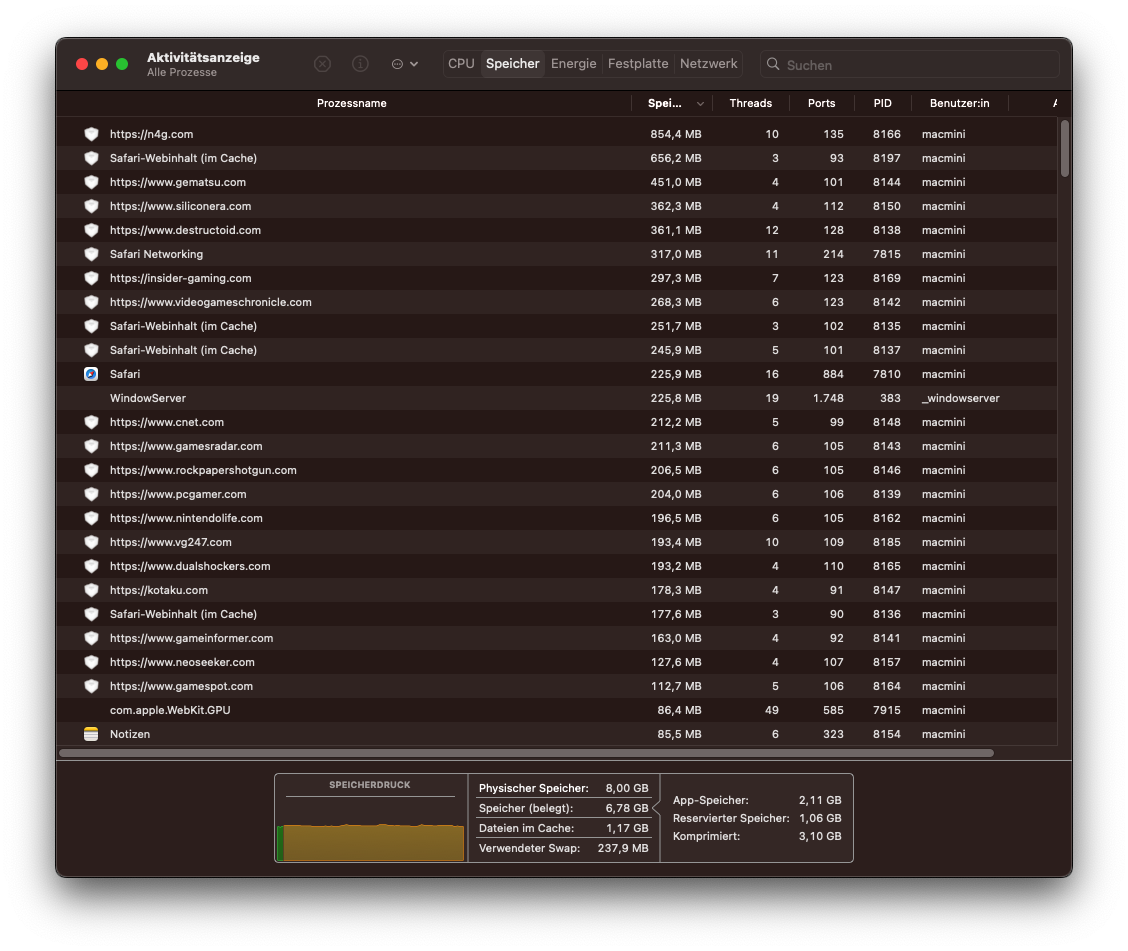1128x951 pixels.
Task: Click shield icon next to vg247.com
Action: tap(91, 542)
